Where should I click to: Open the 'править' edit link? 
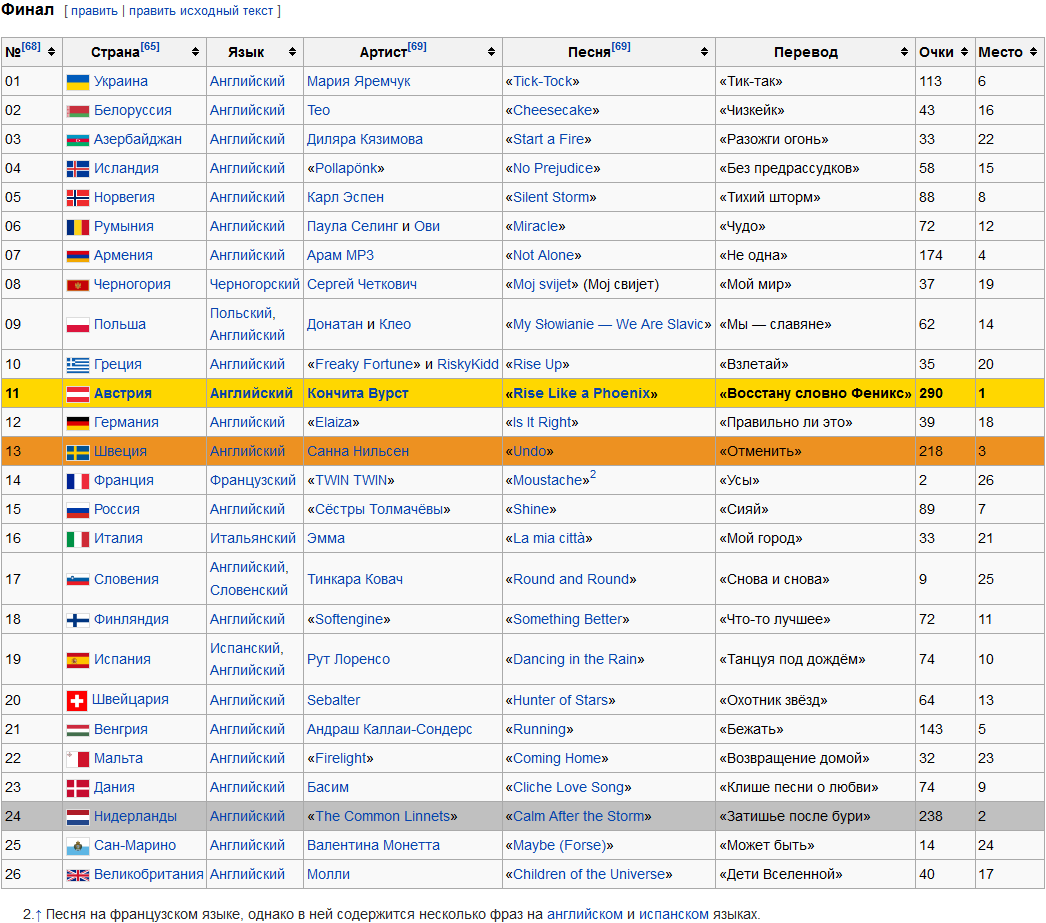click(94, 11)
